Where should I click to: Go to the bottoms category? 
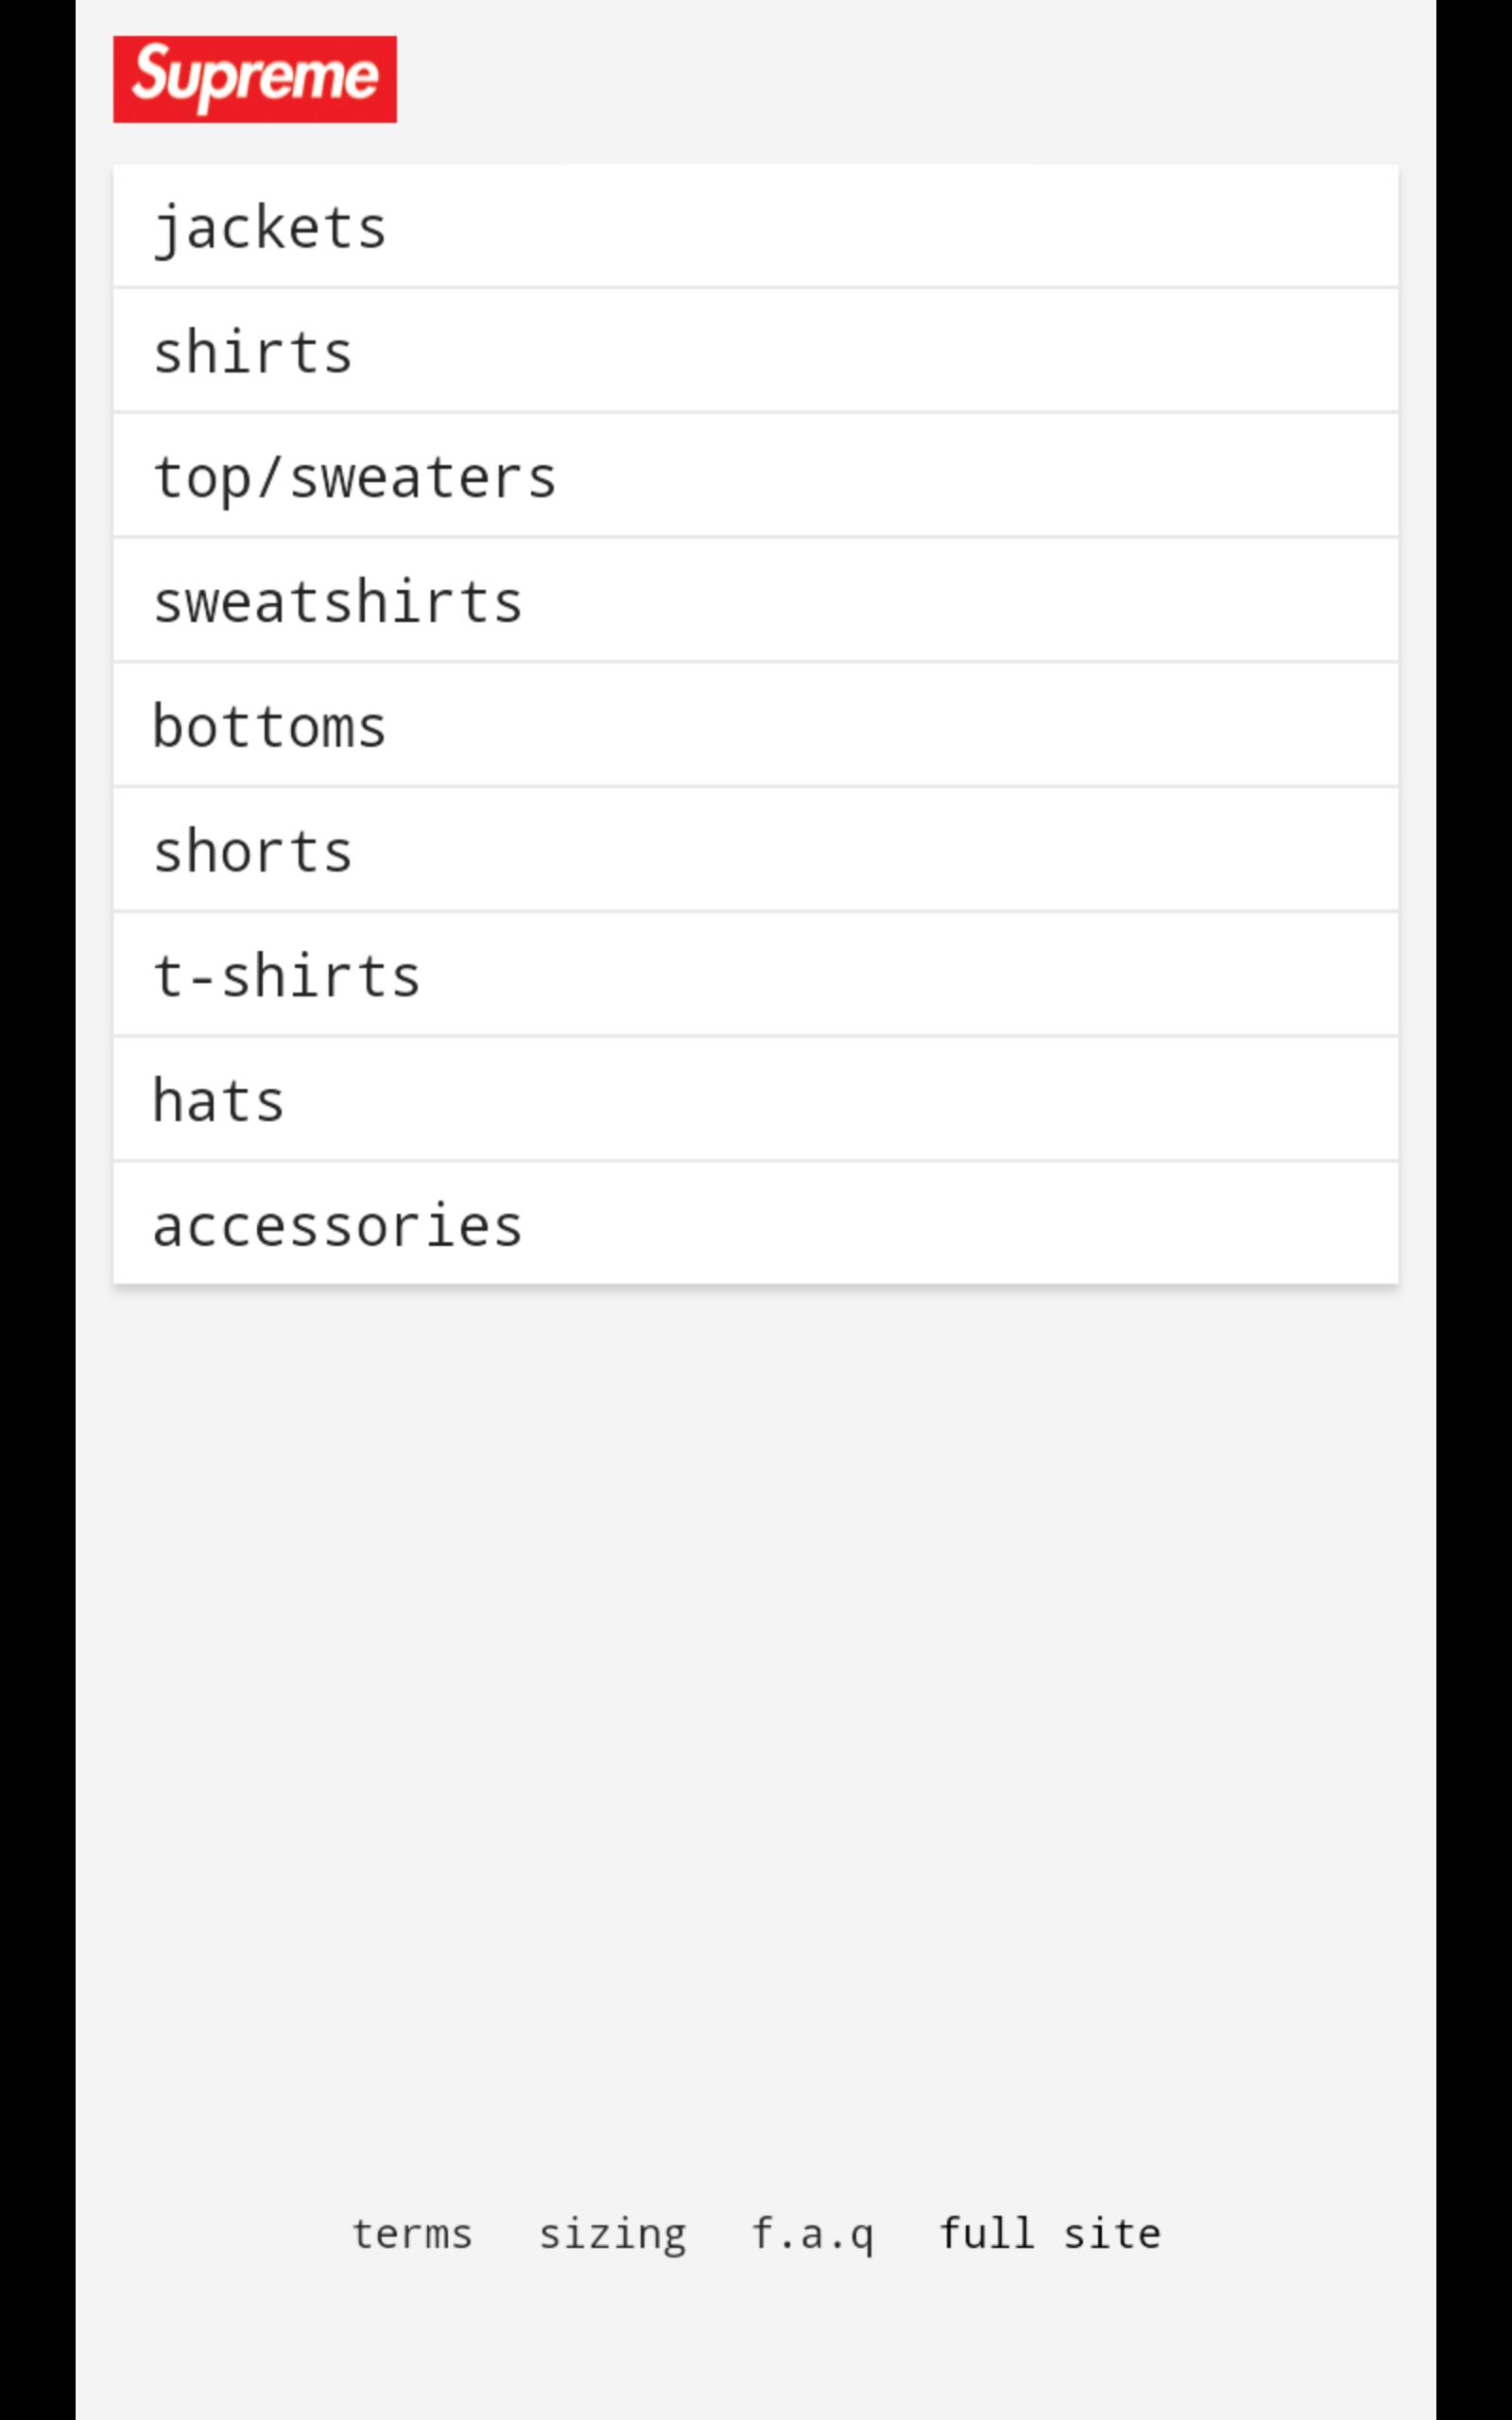pyautogui.click(x=755, y=726)
